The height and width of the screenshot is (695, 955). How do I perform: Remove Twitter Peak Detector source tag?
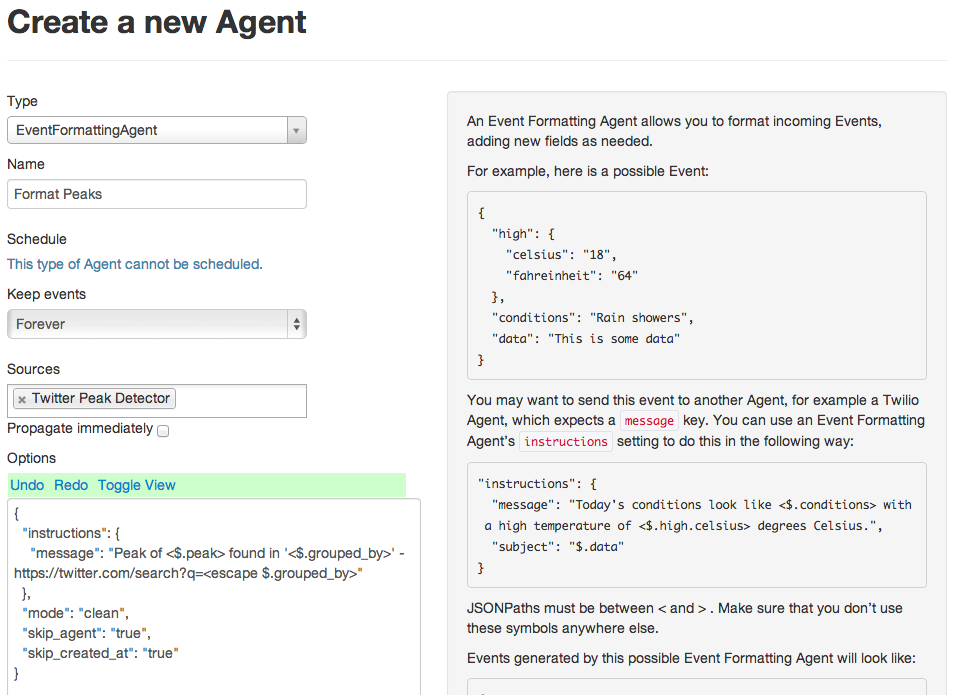[x=22, y=400]
